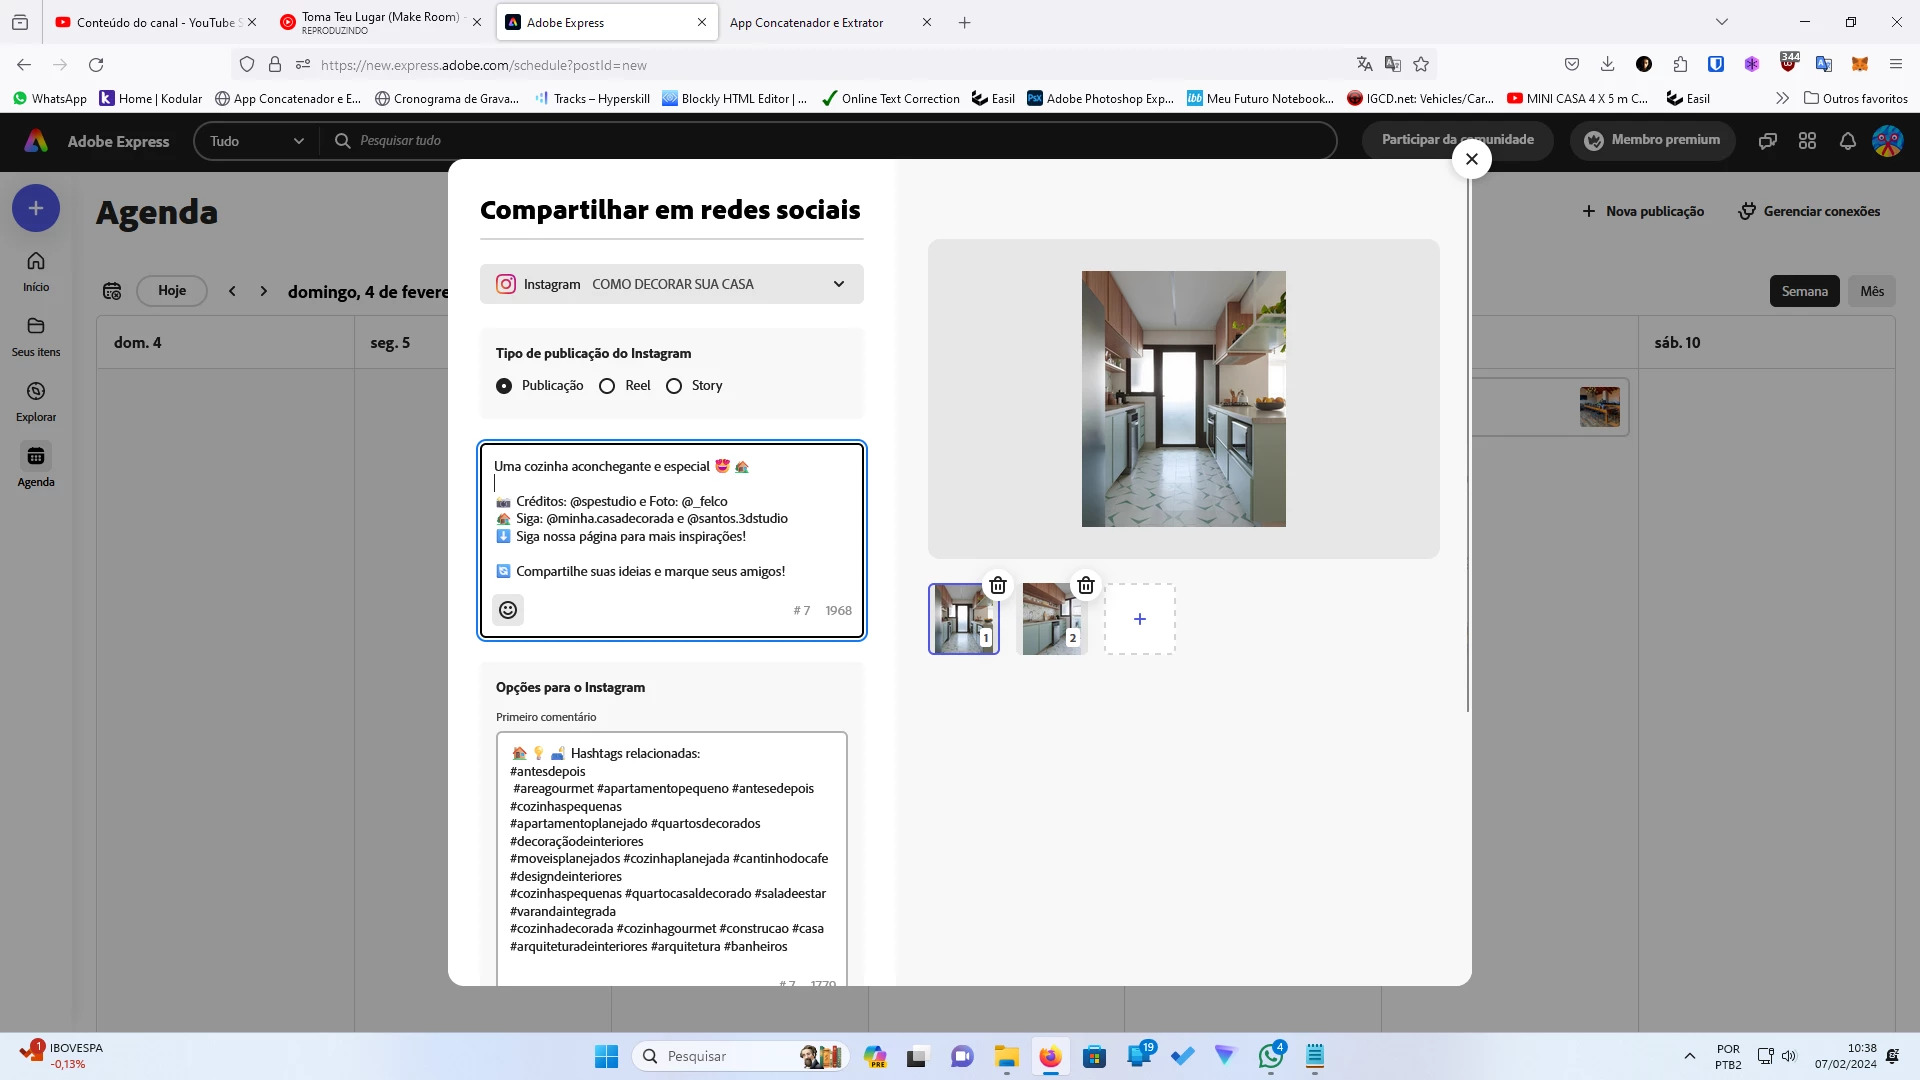Screen dimensions: 1920x1080
Task: Select the first kitchen thumbnail
Action: coord(963,619)
